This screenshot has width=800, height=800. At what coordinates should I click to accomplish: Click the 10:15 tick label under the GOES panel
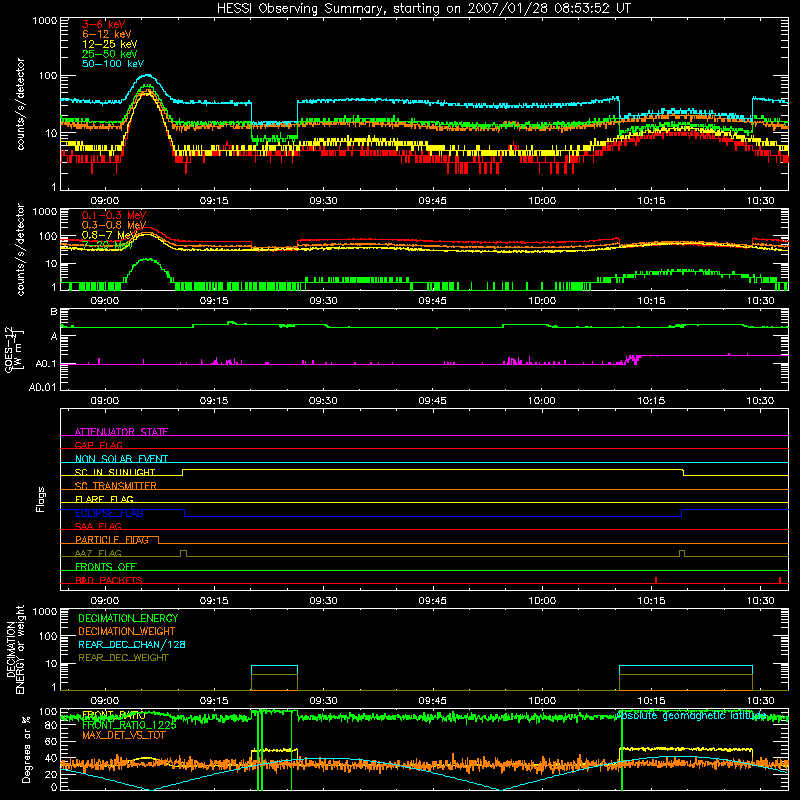651,401
